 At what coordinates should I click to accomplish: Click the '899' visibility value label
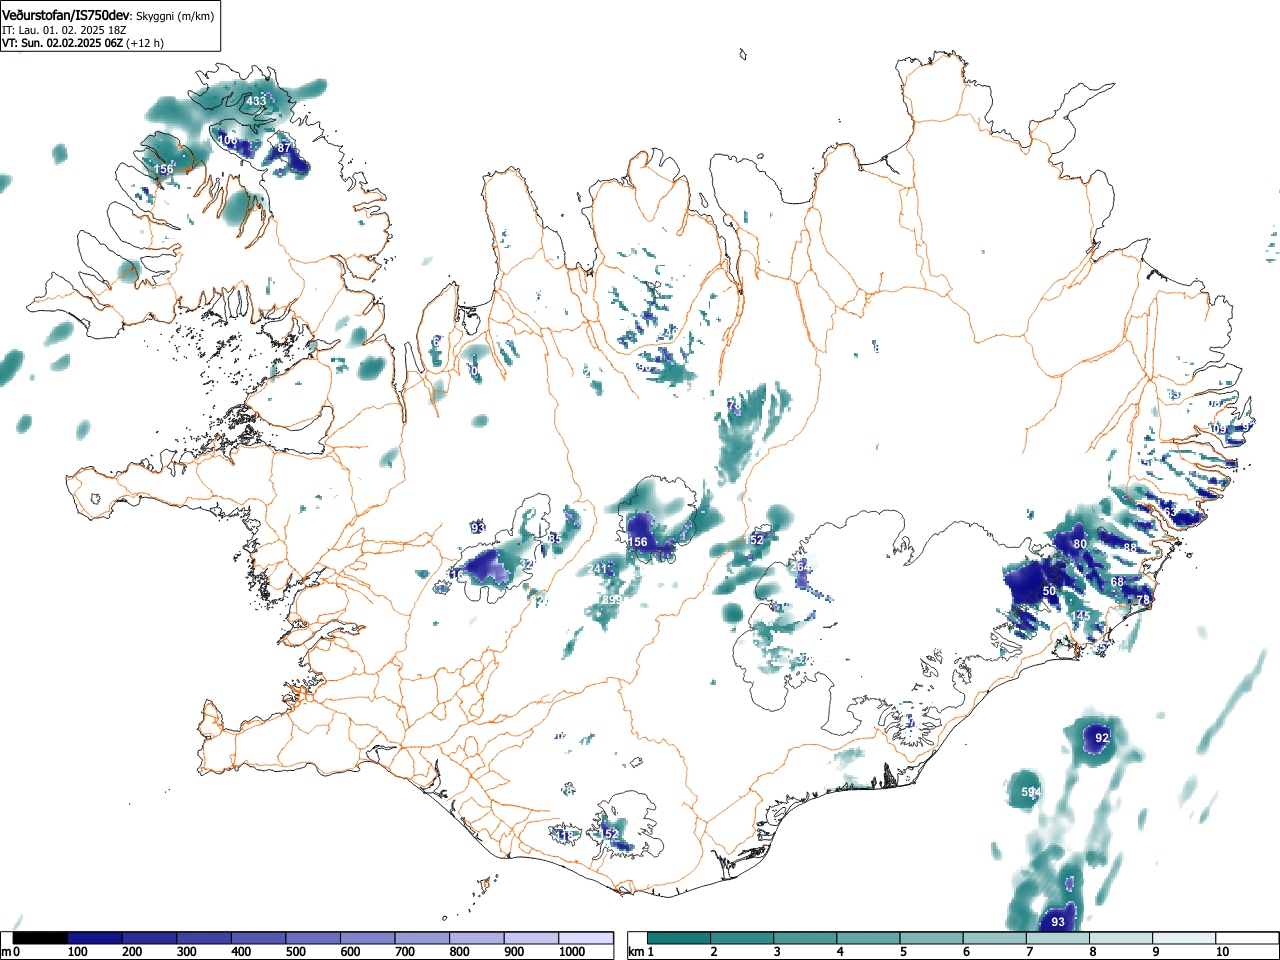pos(612,600)
